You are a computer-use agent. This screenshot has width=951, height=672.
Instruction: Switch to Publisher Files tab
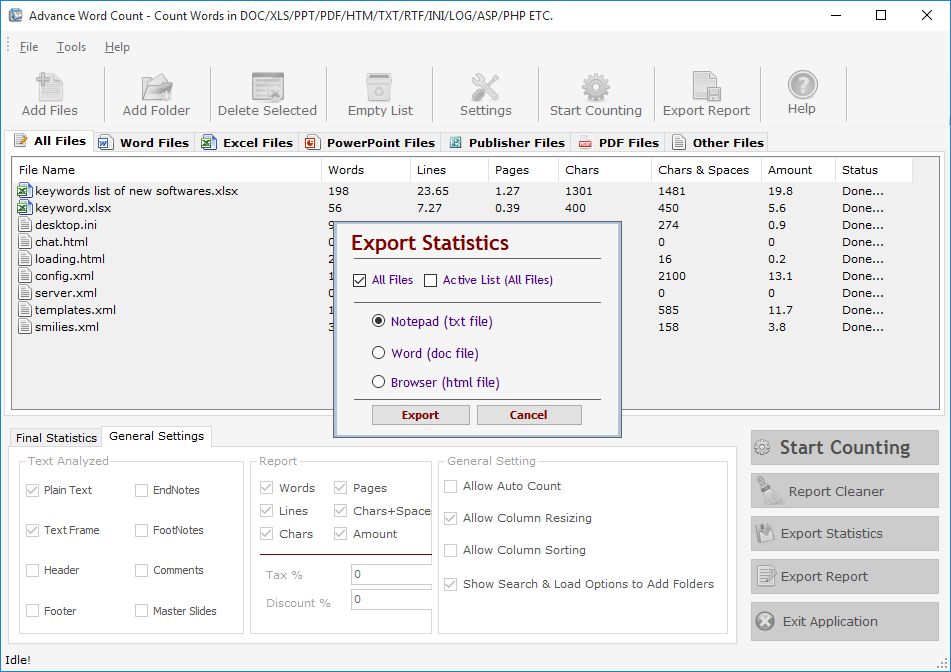506,143
